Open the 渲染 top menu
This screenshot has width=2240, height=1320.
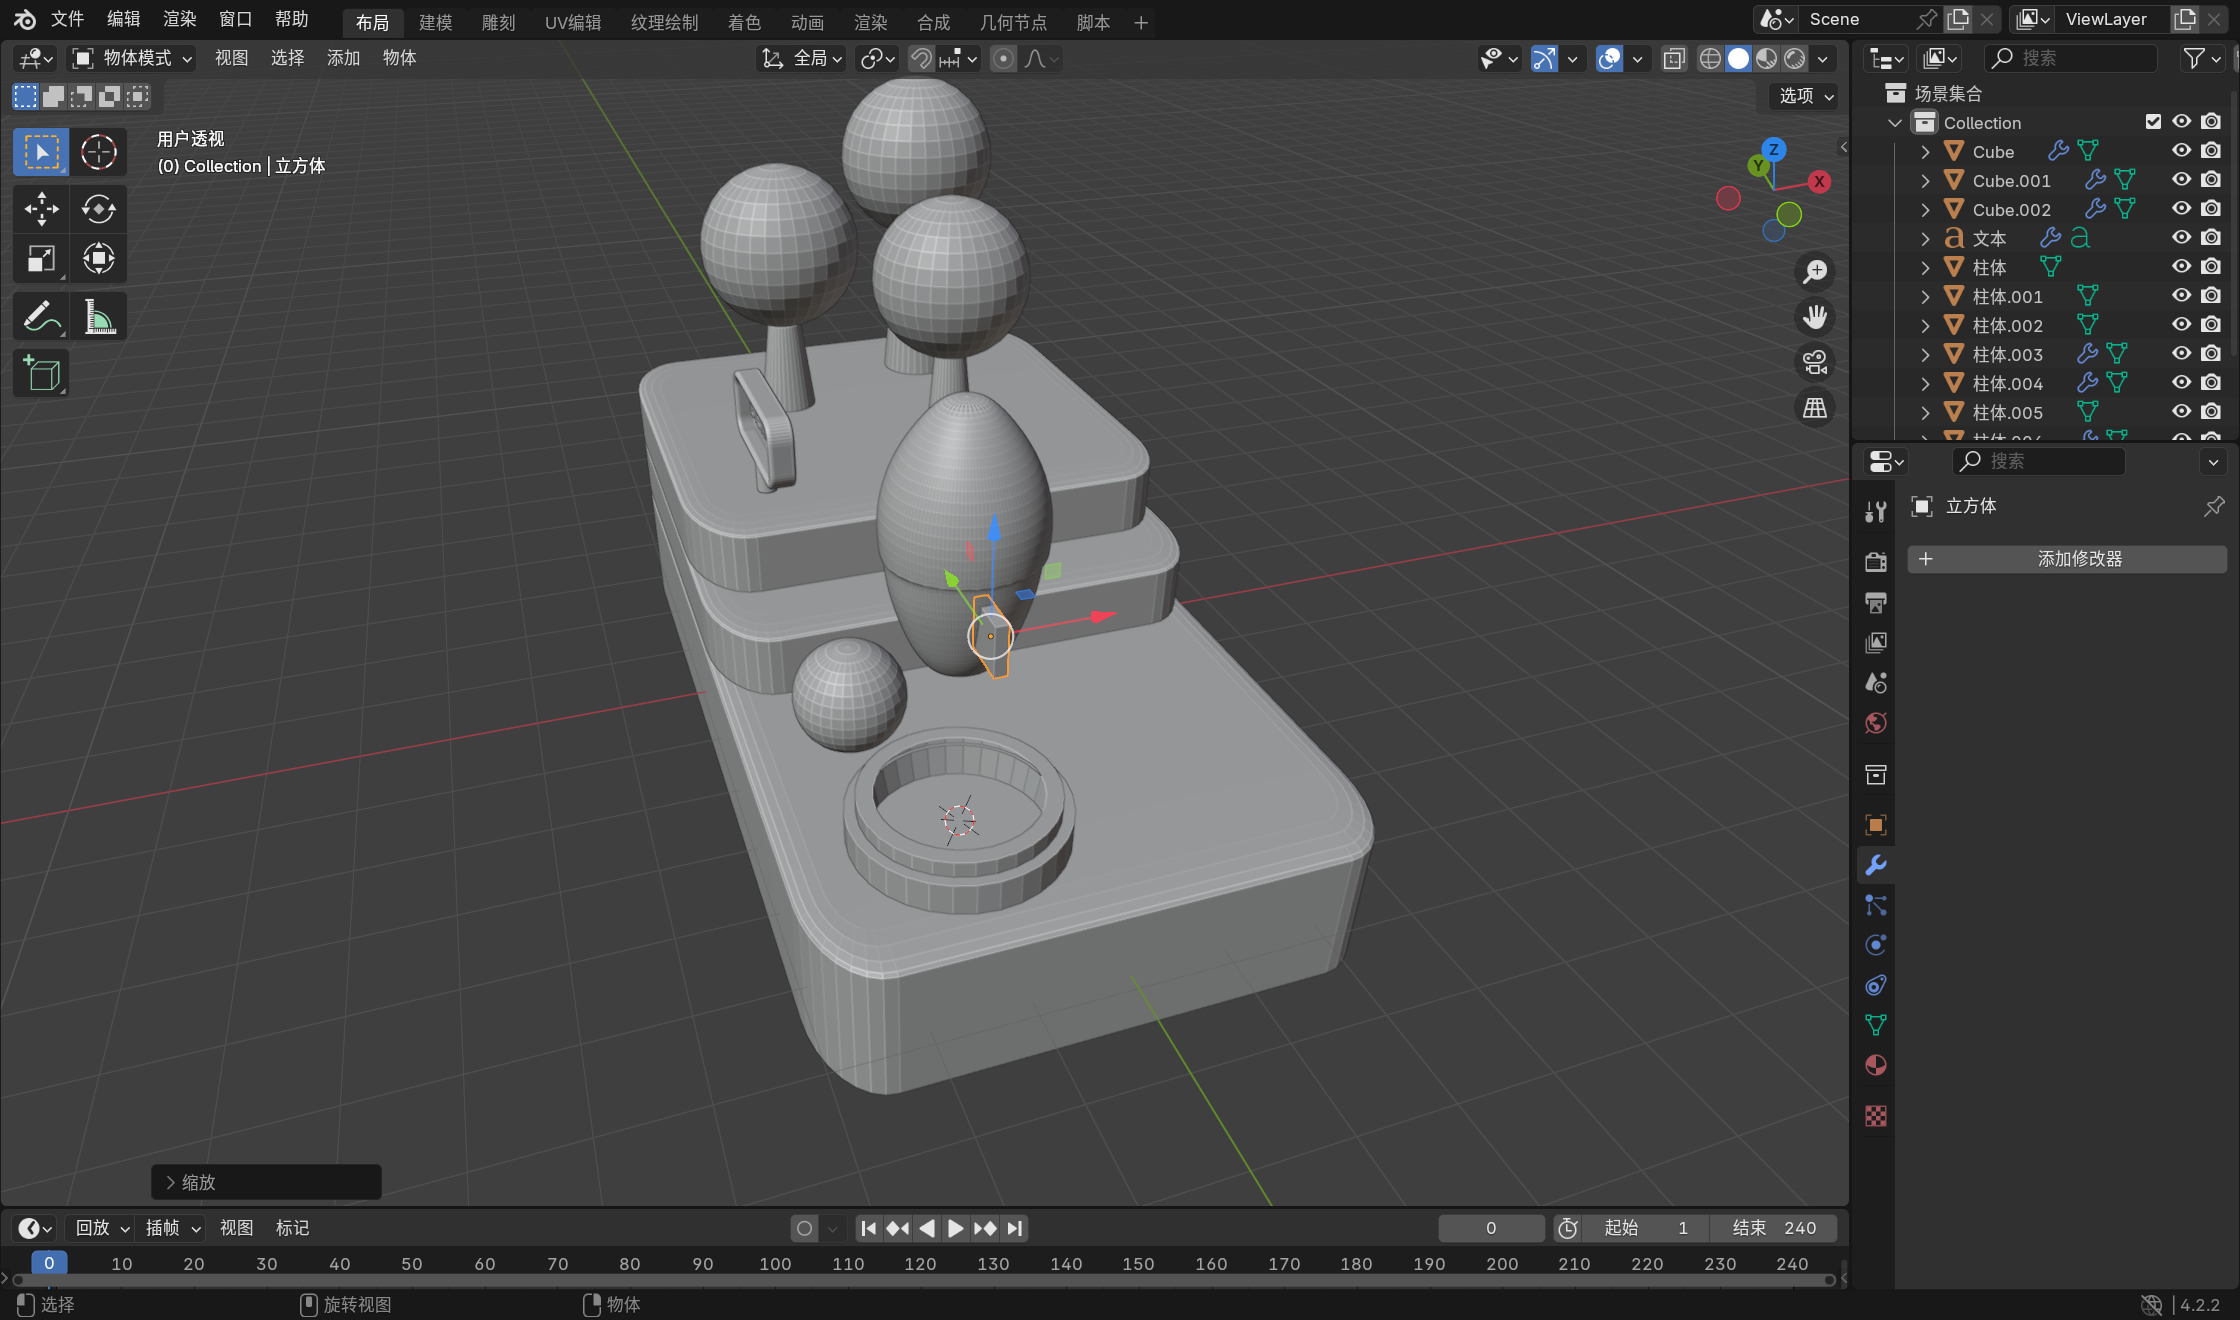[x=180, y=19]
